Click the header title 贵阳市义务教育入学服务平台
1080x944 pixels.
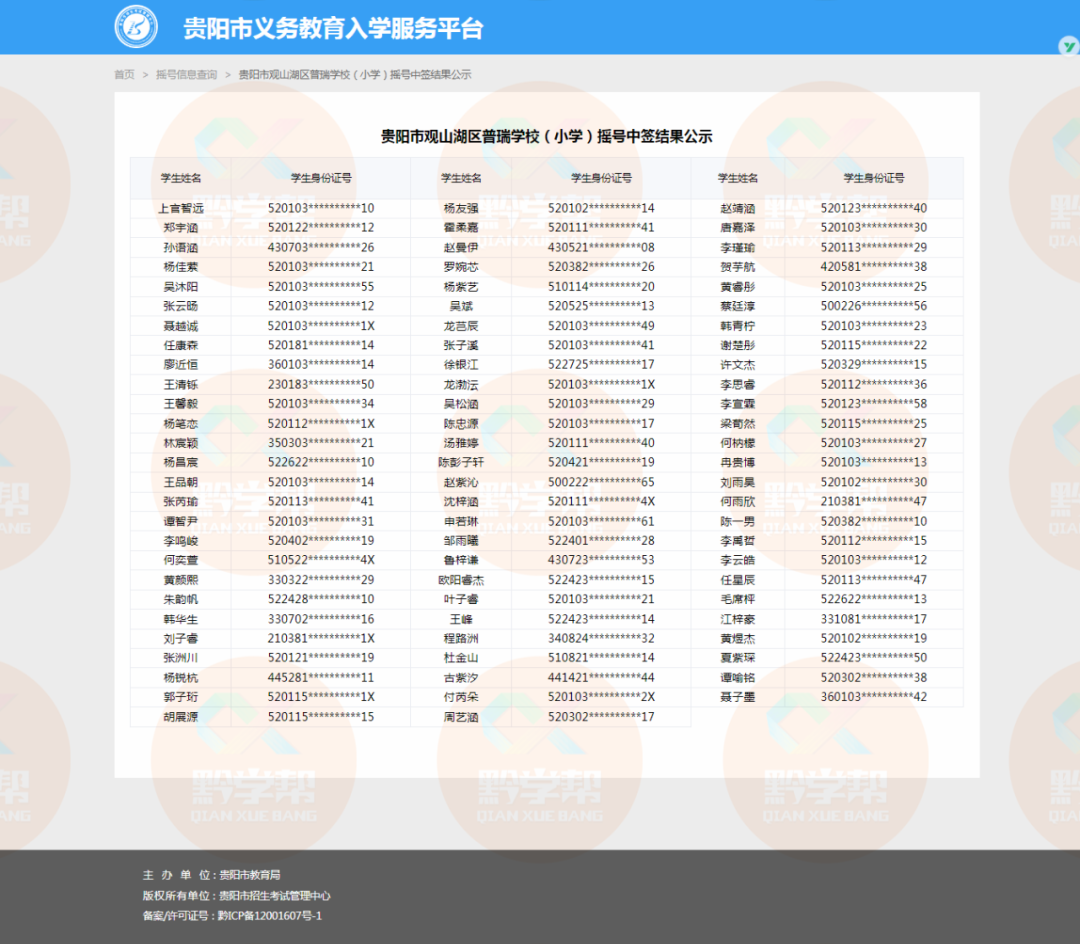pyautogui.click(x=333, y=28)
